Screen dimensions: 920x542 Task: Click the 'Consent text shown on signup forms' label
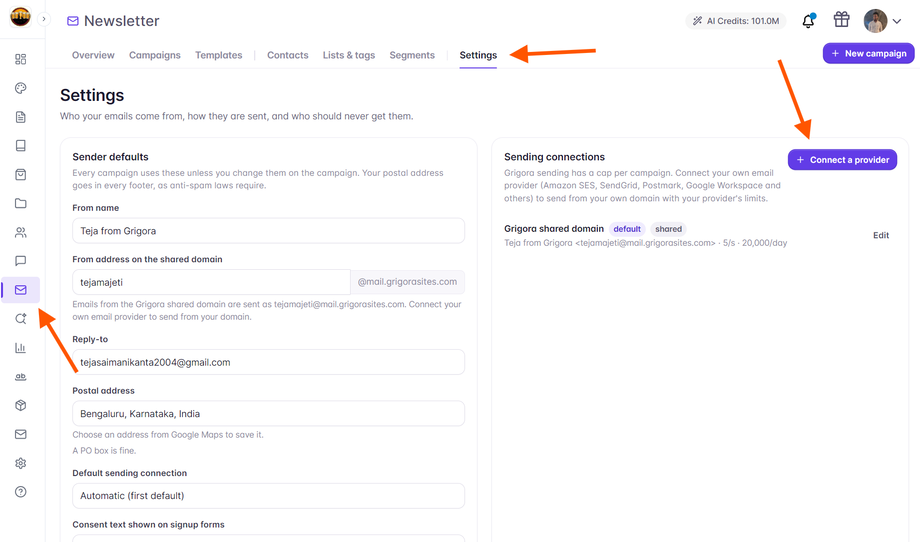(x=148, y=524)
